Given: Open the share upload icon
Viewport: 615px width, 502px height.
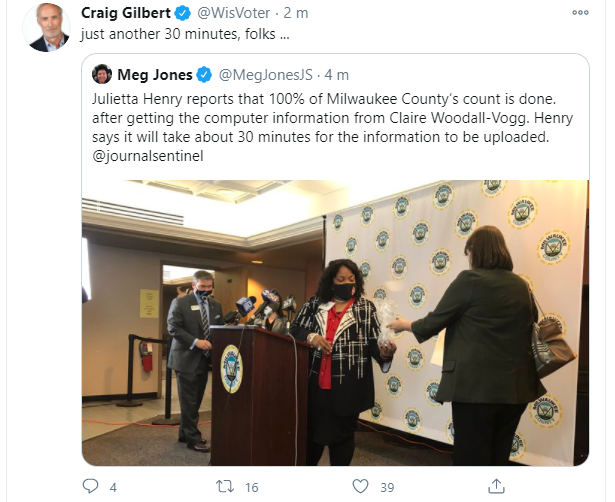Looking at the screenshot, I should click(x=496, y=486).
